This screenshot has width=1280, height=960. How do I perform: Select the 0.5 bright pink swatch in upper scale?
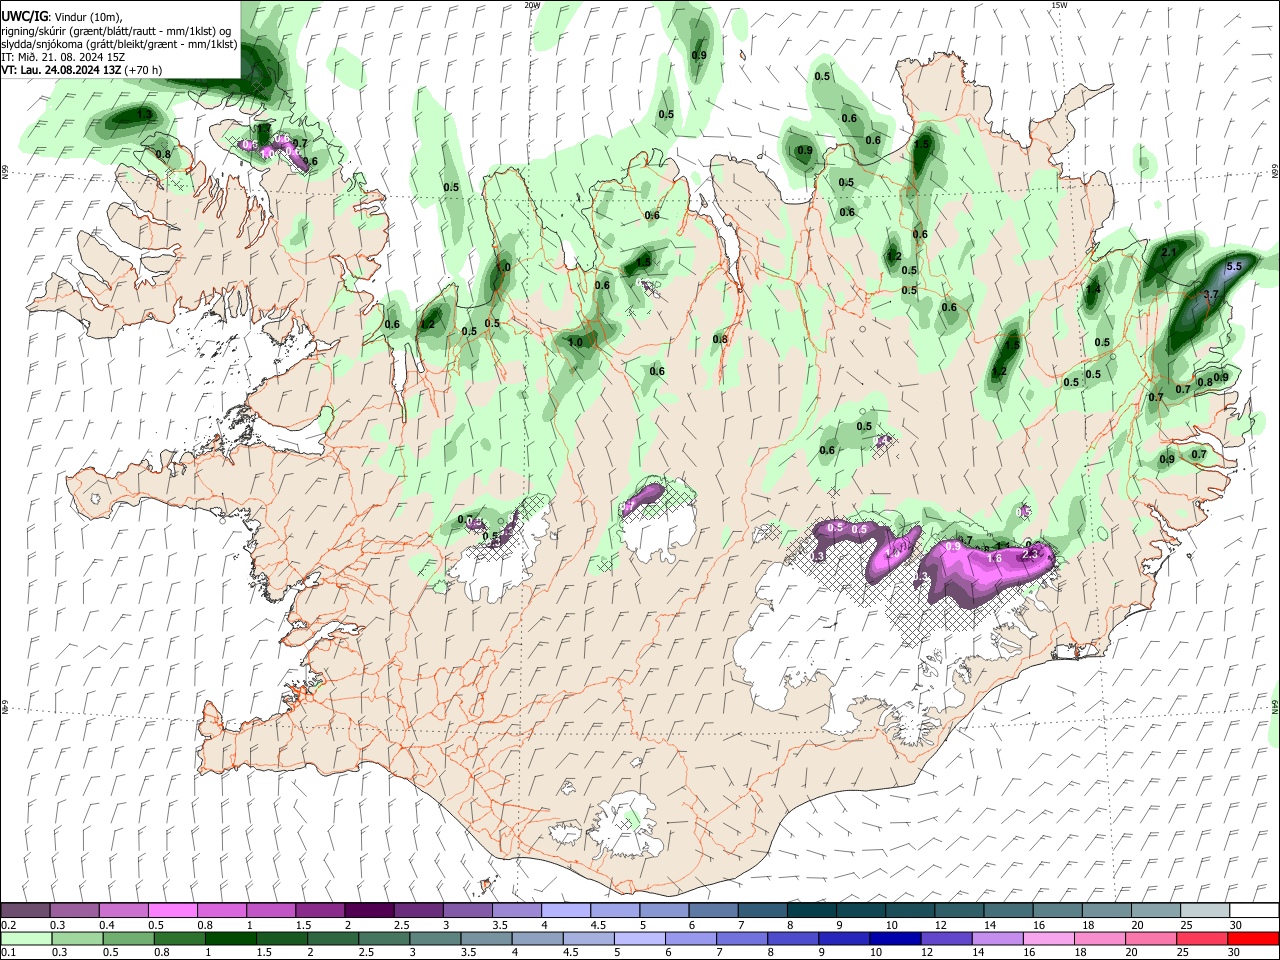[x=173, y=910]
